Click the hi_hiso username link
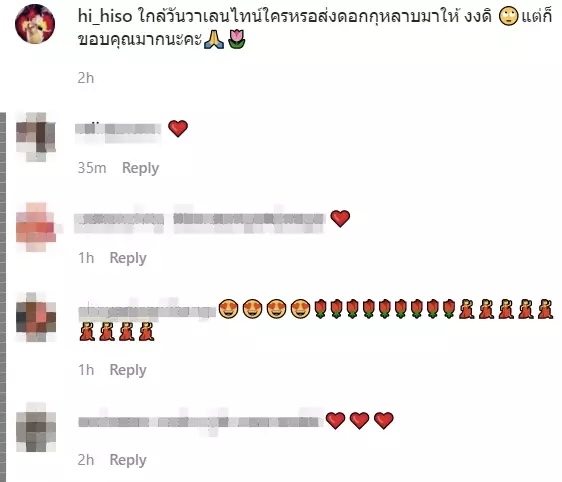 click(x=105, y=16)
